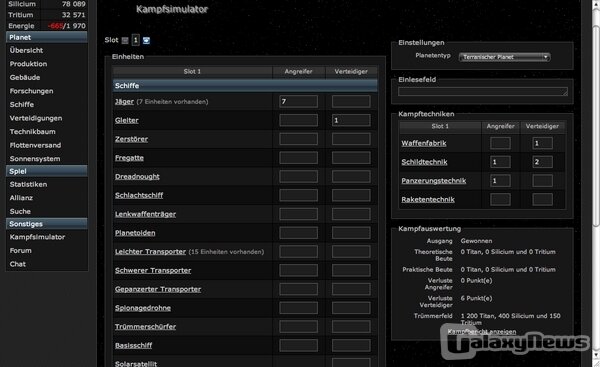Viewport: 600px width, 367px height.
Task: Click the Panzerungstechnik technology link
Action: (434, 181)
